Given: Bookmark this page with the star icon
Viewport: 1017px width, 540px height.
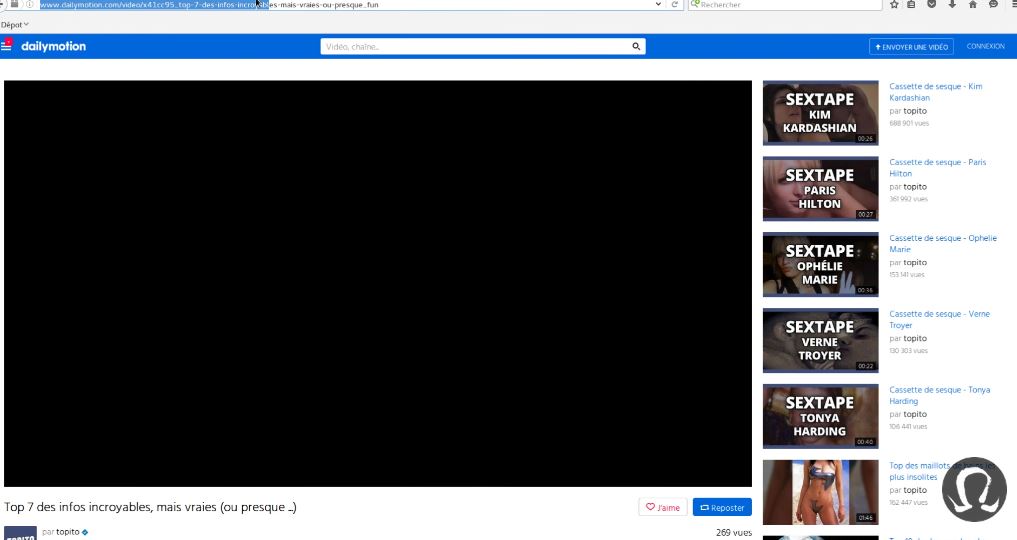Looking at the screenshot, I should [894, 5].
